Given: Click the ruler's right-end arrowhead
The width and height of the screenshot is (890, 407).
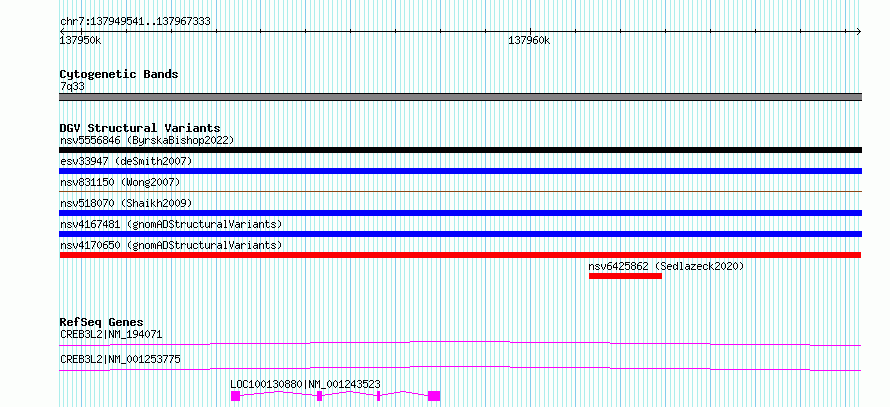Looking at the screenshot, I should pos(858,31).
